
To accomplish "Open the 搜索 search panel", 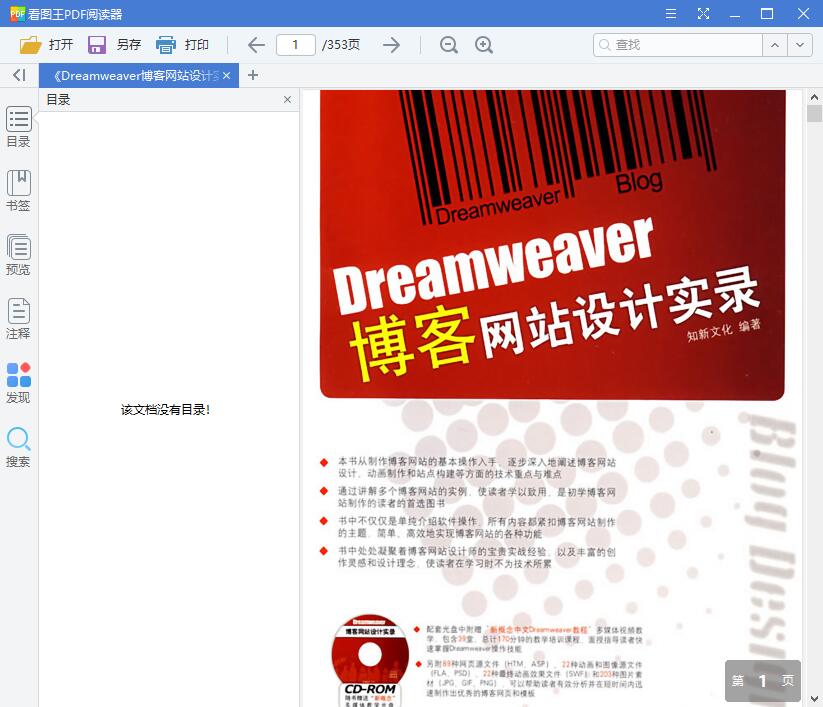I will tap(18, 447).
